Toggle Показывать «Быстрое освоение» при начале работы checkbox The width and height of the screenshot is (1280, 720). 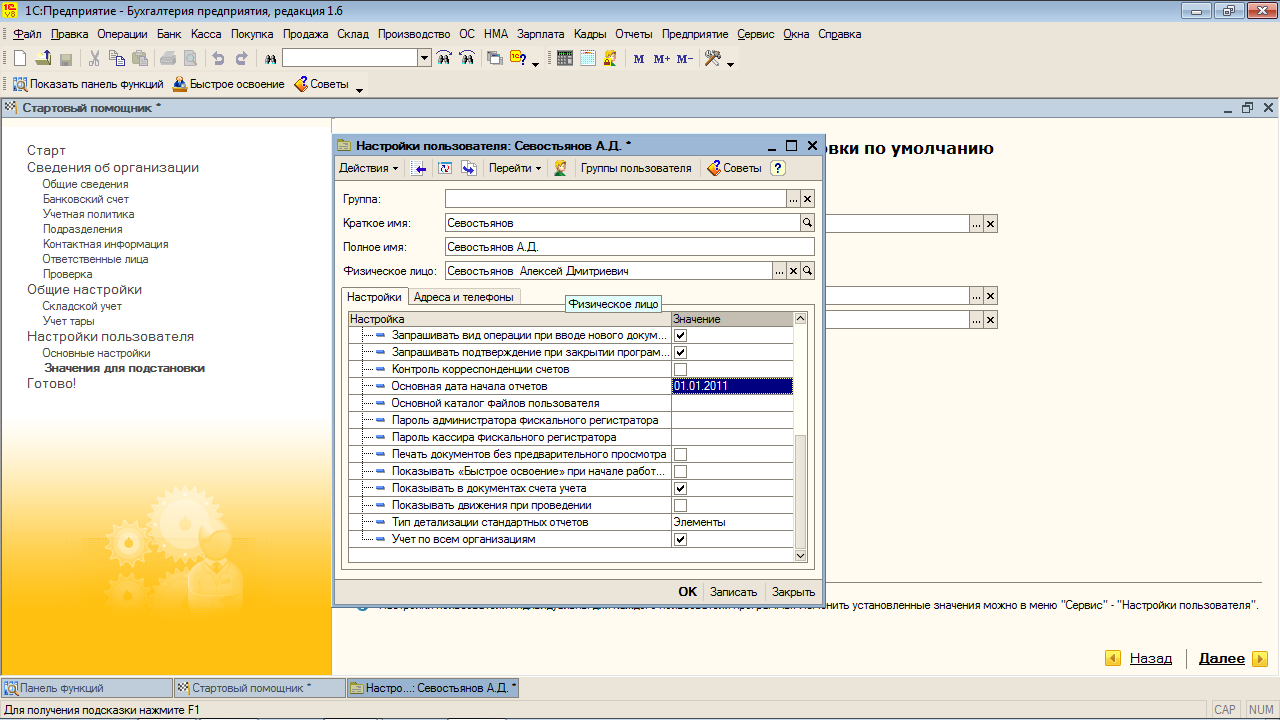(x=681, y=471)
